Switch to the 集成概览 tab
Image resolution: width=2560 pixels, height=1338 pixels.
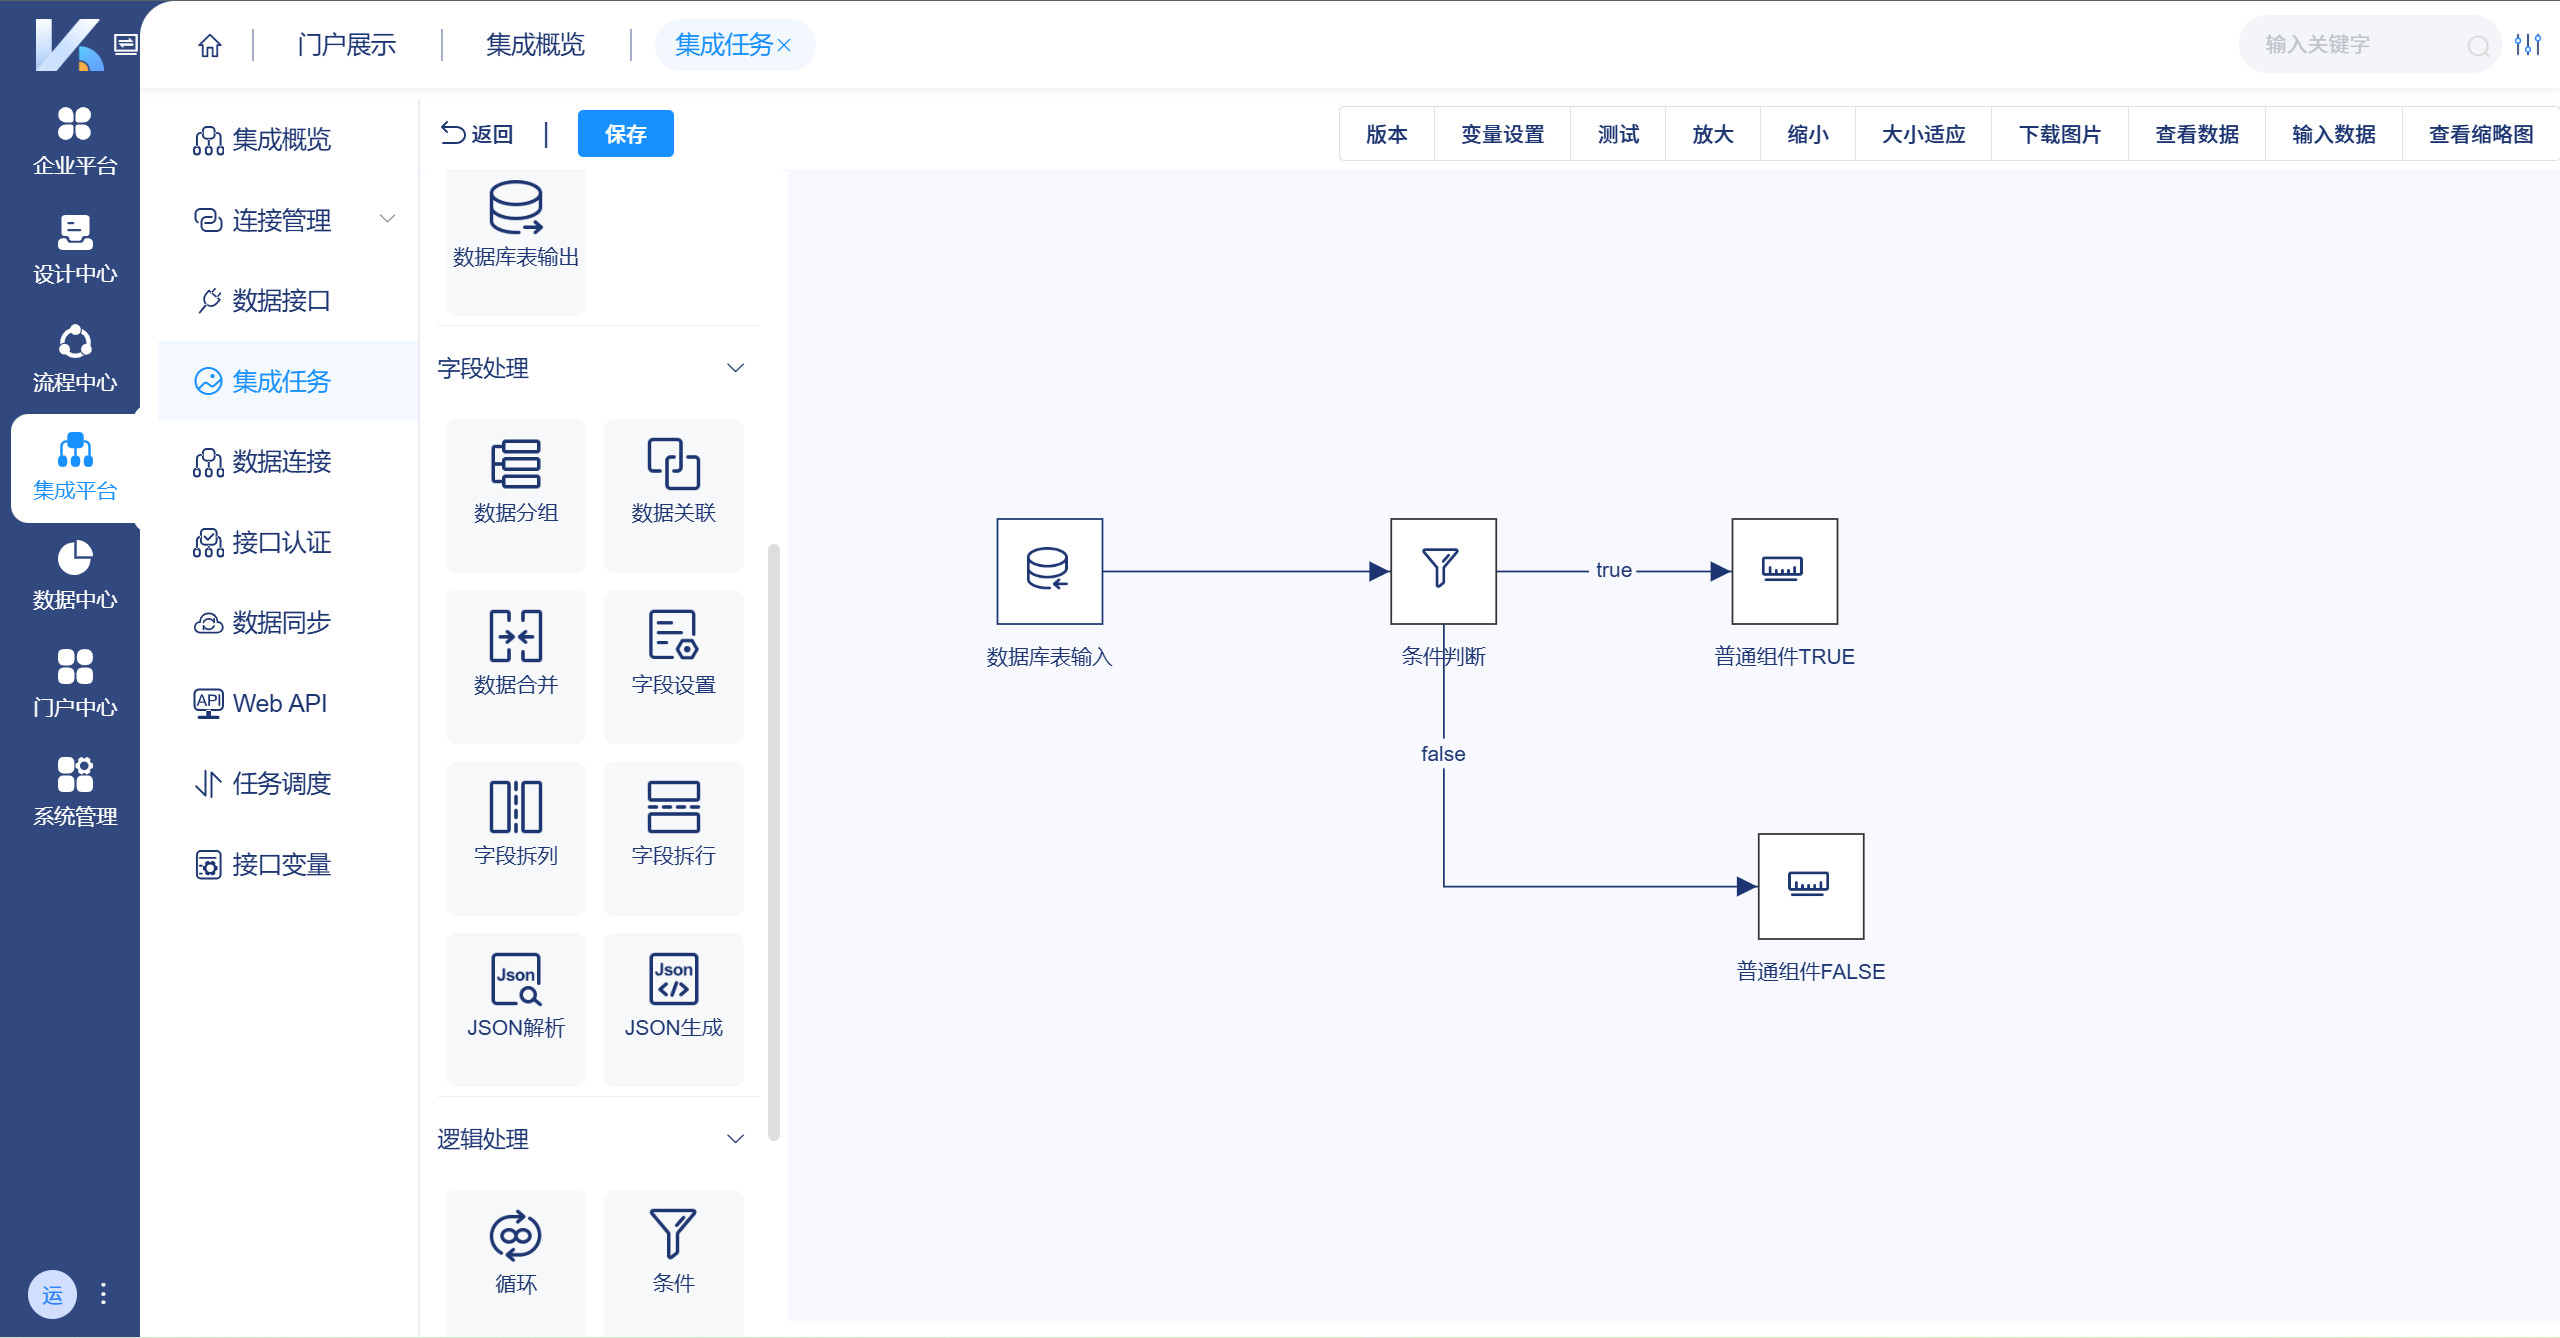coord(535,45)
